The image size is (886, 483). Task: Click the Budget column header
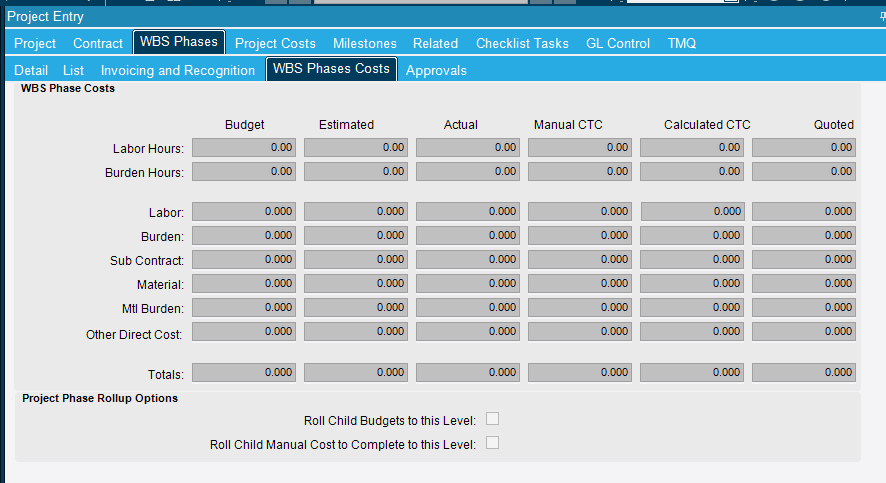tap(245, 125)
